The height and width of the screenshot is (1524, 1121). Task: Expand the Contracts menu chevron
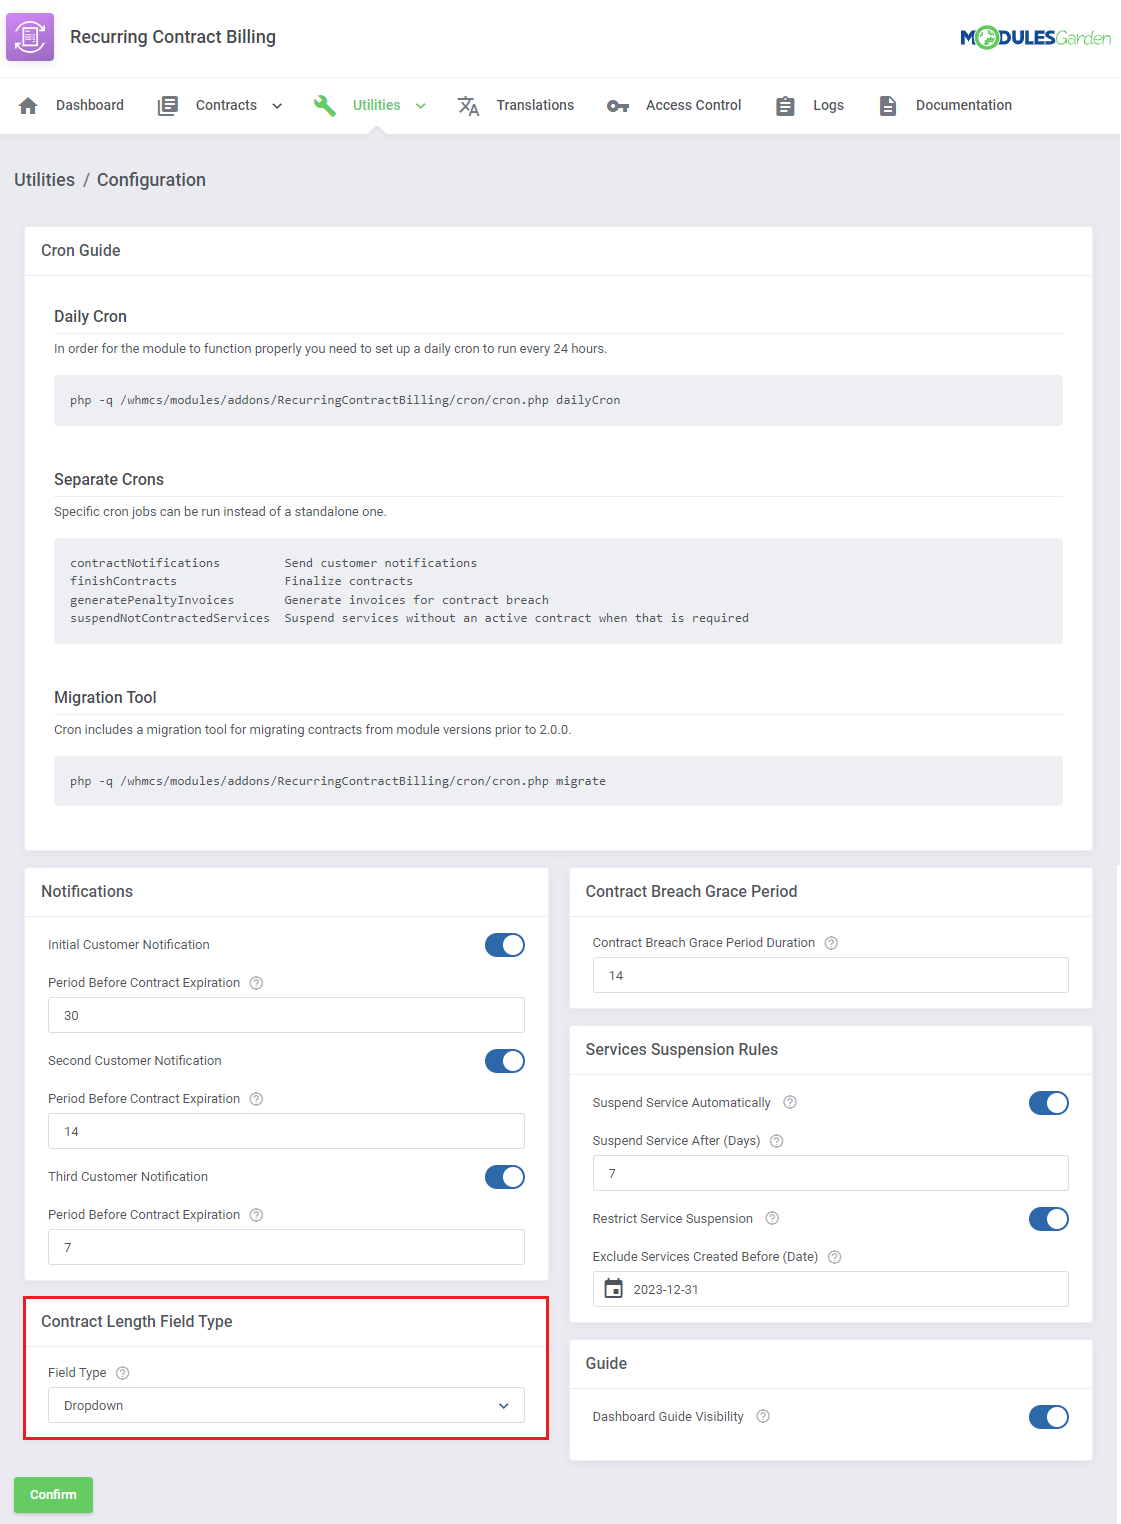click(x=277, y=106)
